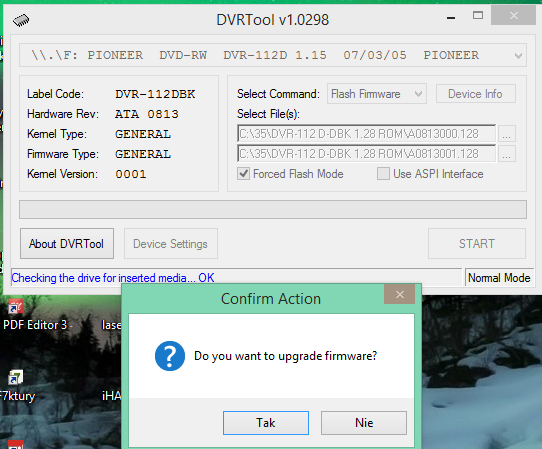Click the flash progress bar
The height and width of the screenshot is (449, 542).
273,209
